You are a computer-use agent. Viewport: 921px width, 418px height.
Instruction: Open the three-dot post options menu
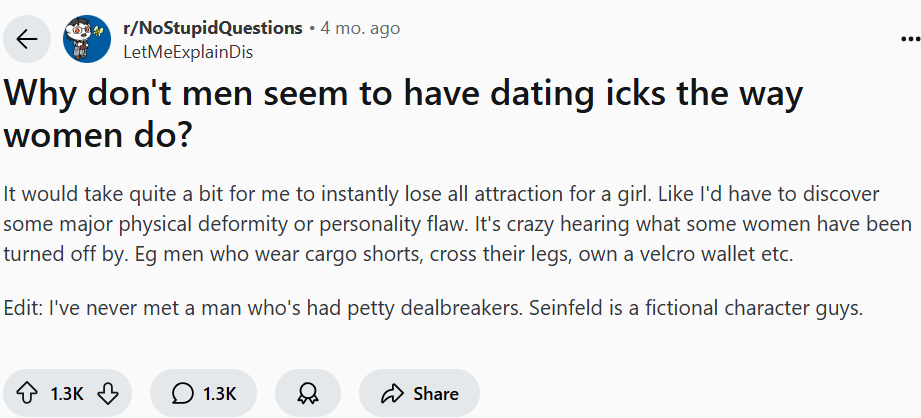910,39
